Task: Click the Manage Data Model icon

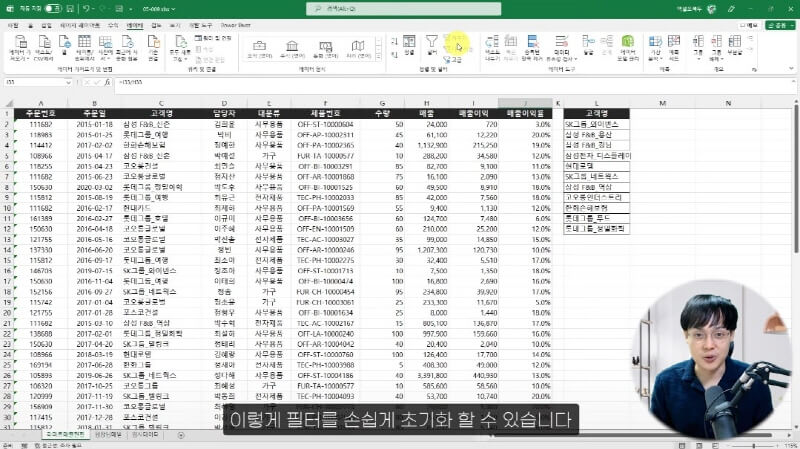Action: point(628,47)
